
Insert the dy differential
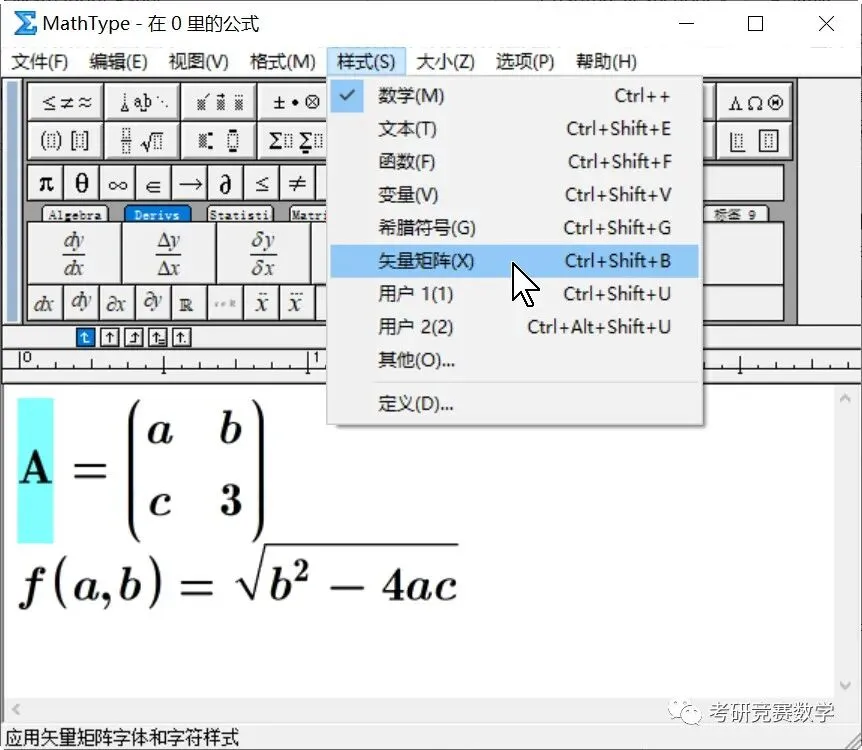click(81, 302)
